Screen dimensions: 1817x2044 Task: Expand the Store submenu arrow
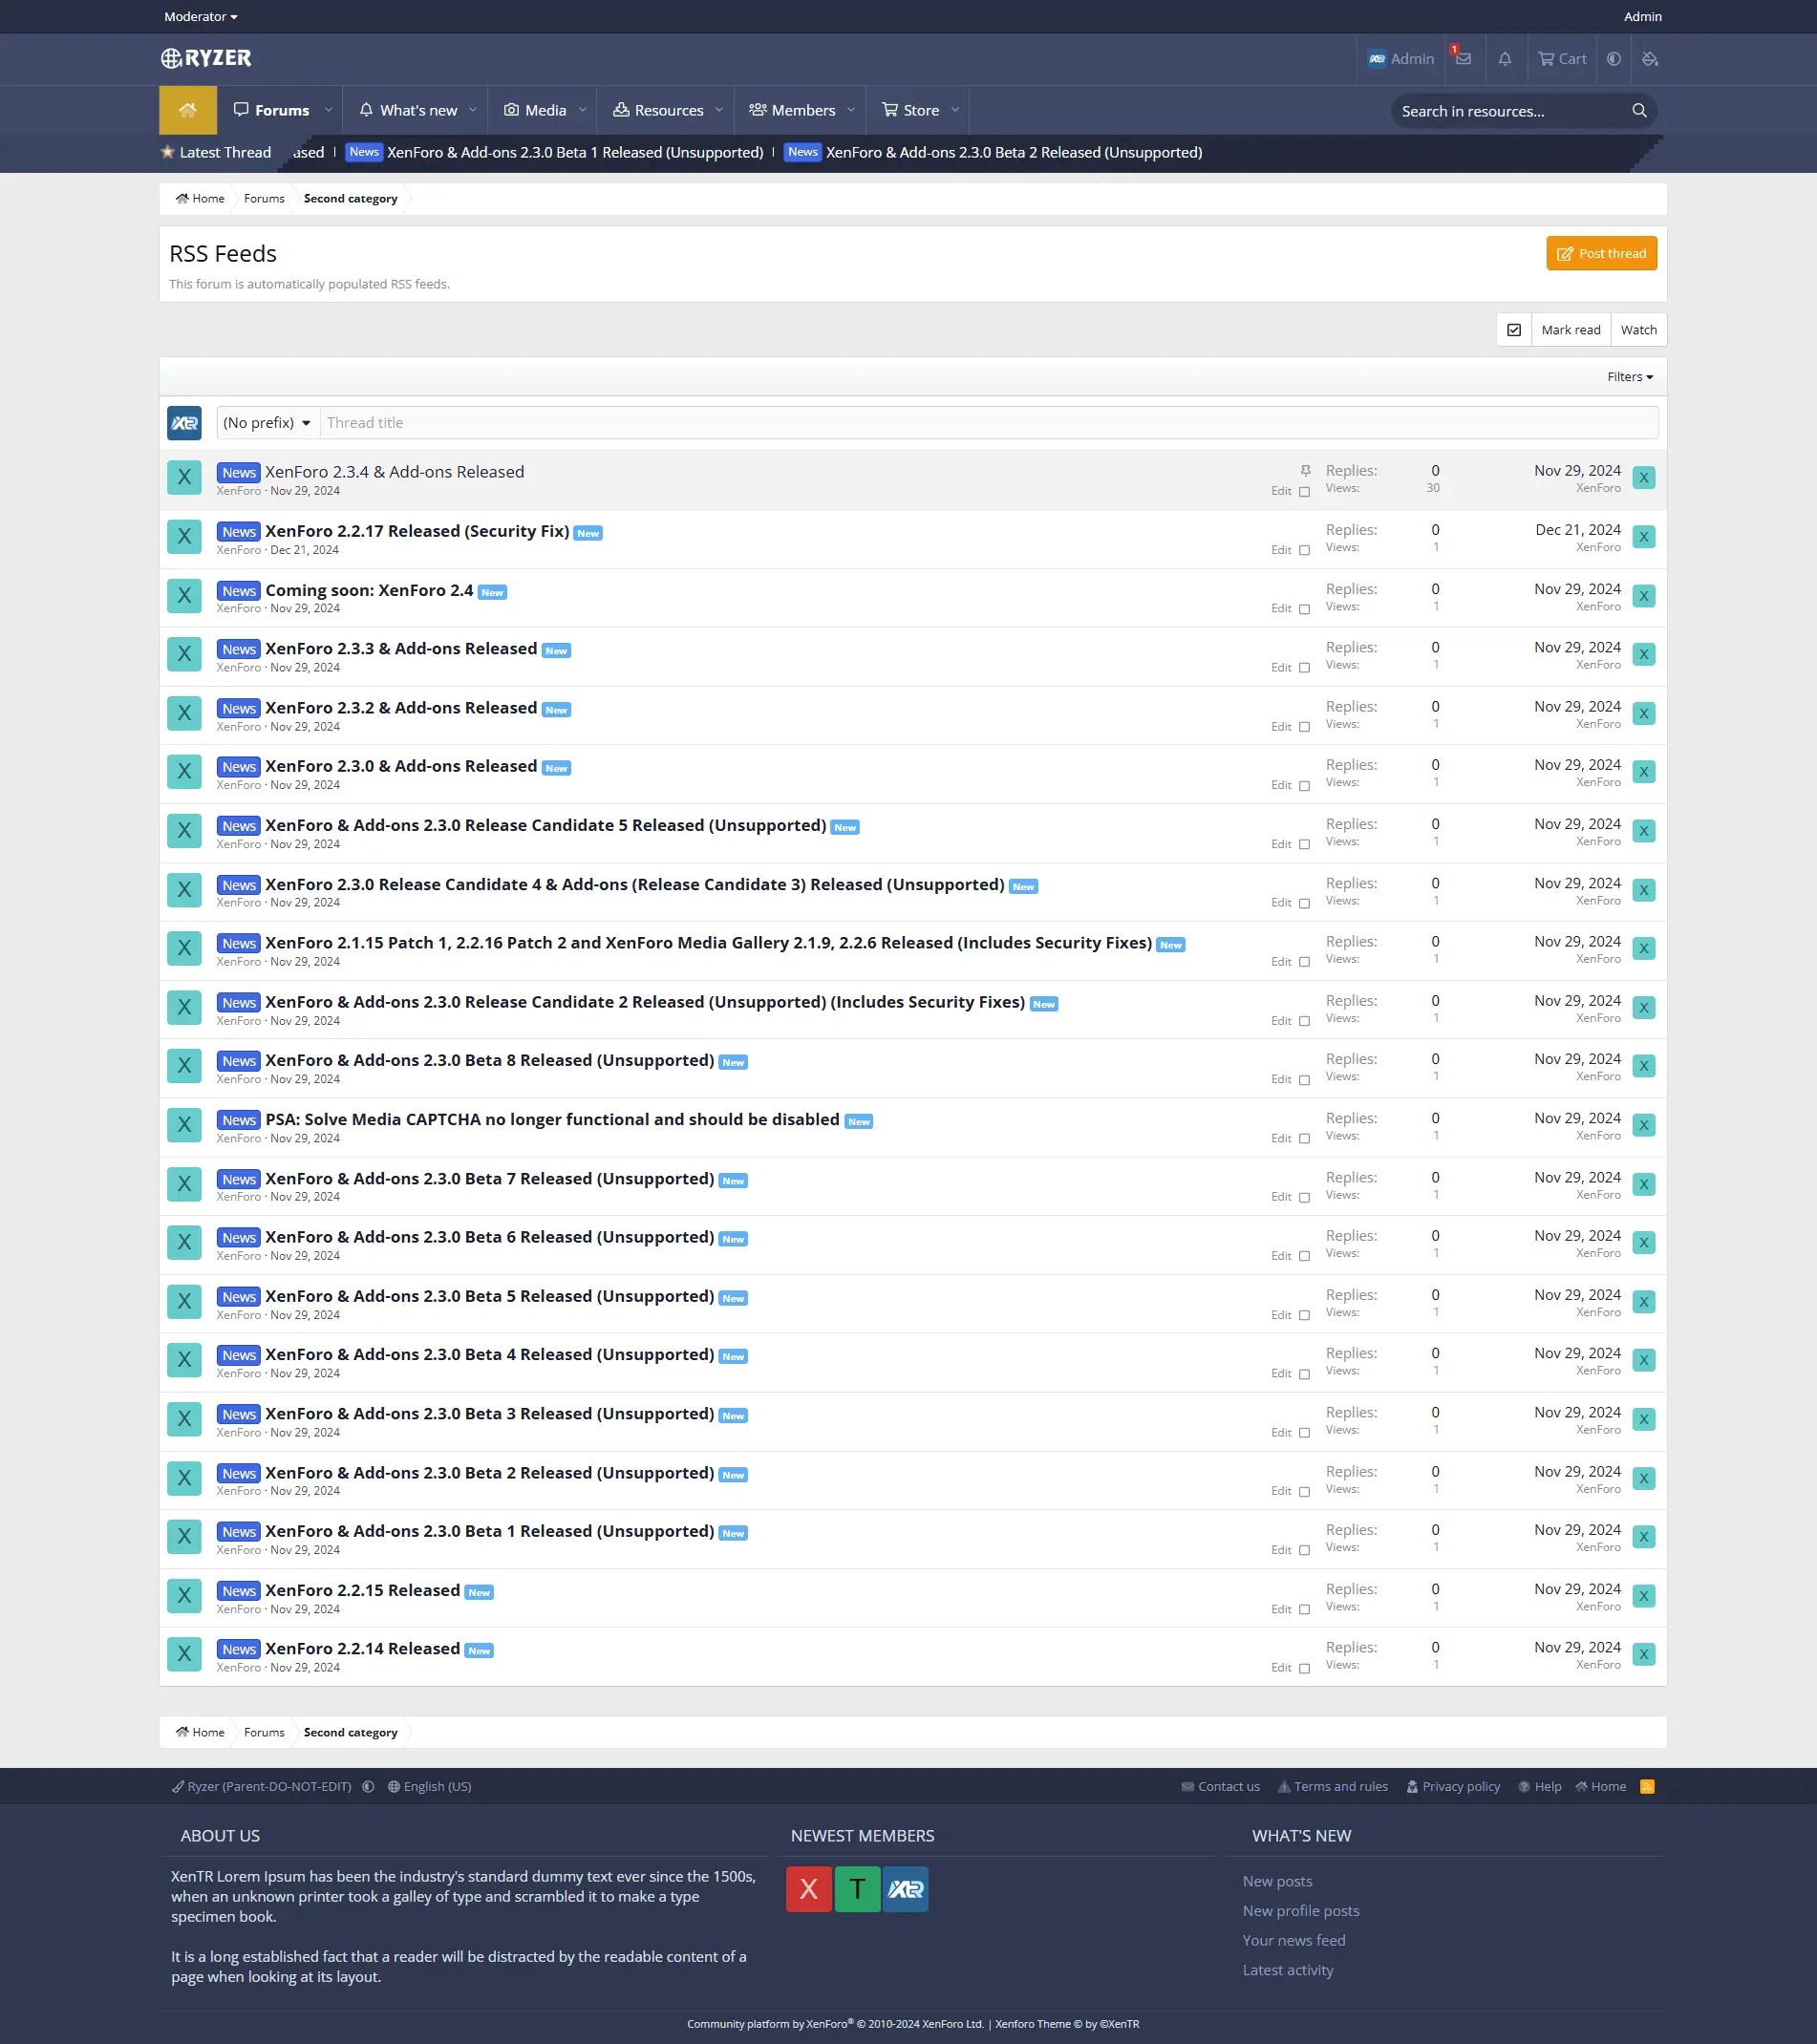coord(955,110)
